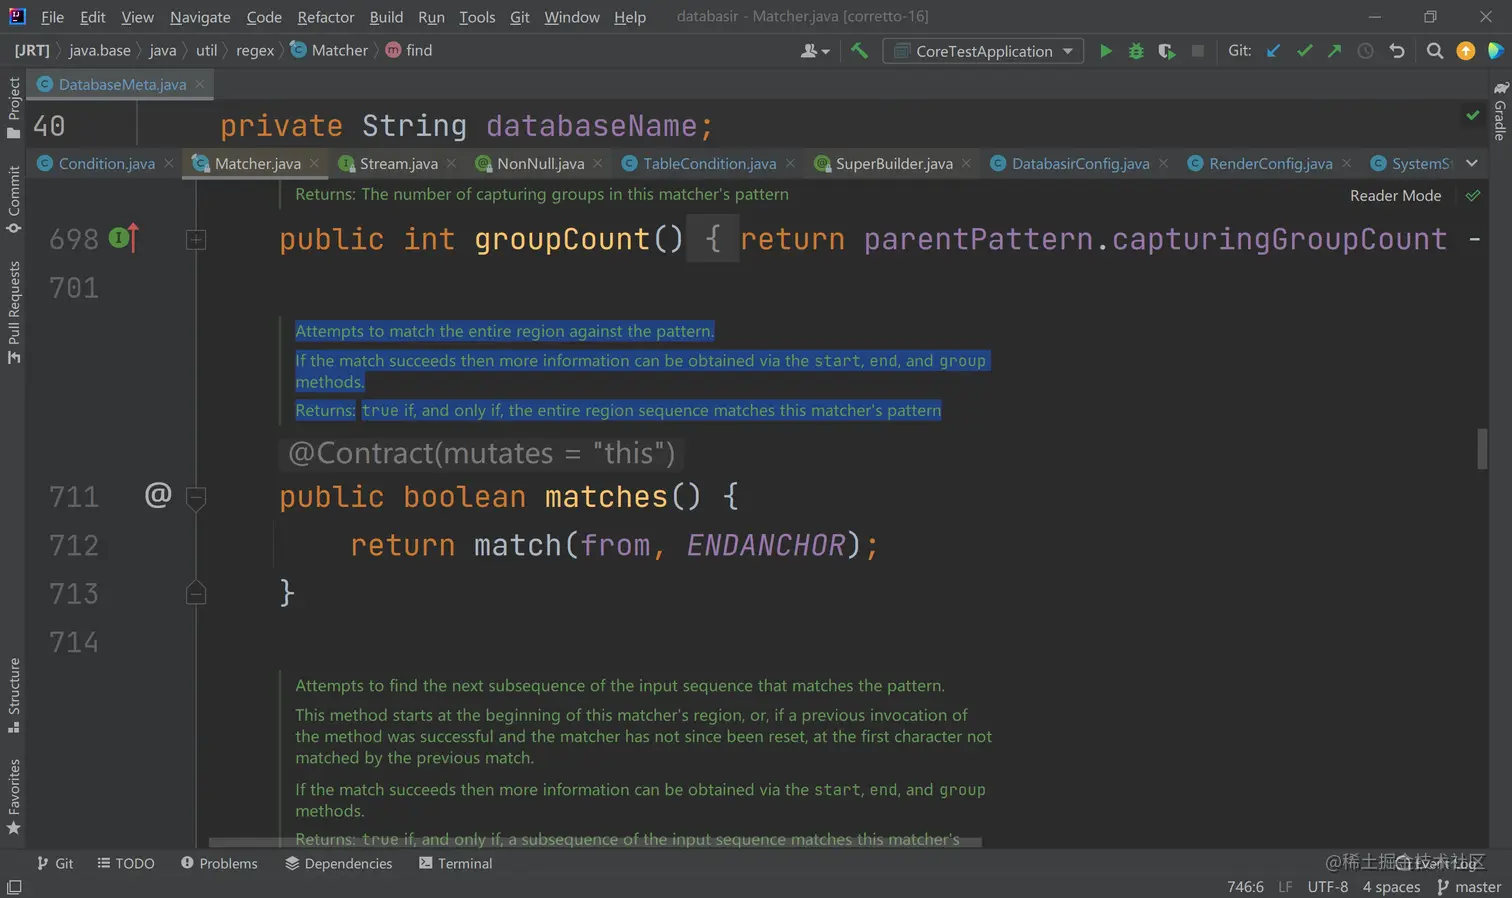
Task: Open the Structure tool window
Action: coord(14,695)
